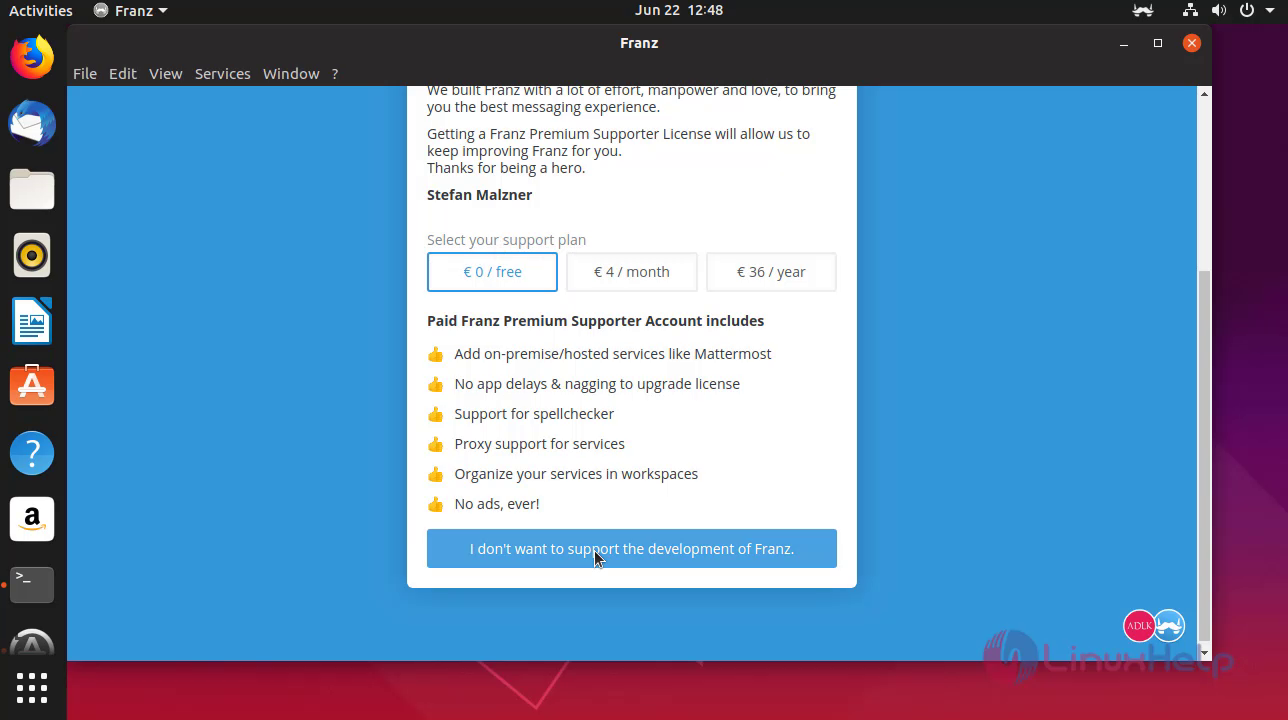Open the network status indicator

[1190, 11]
